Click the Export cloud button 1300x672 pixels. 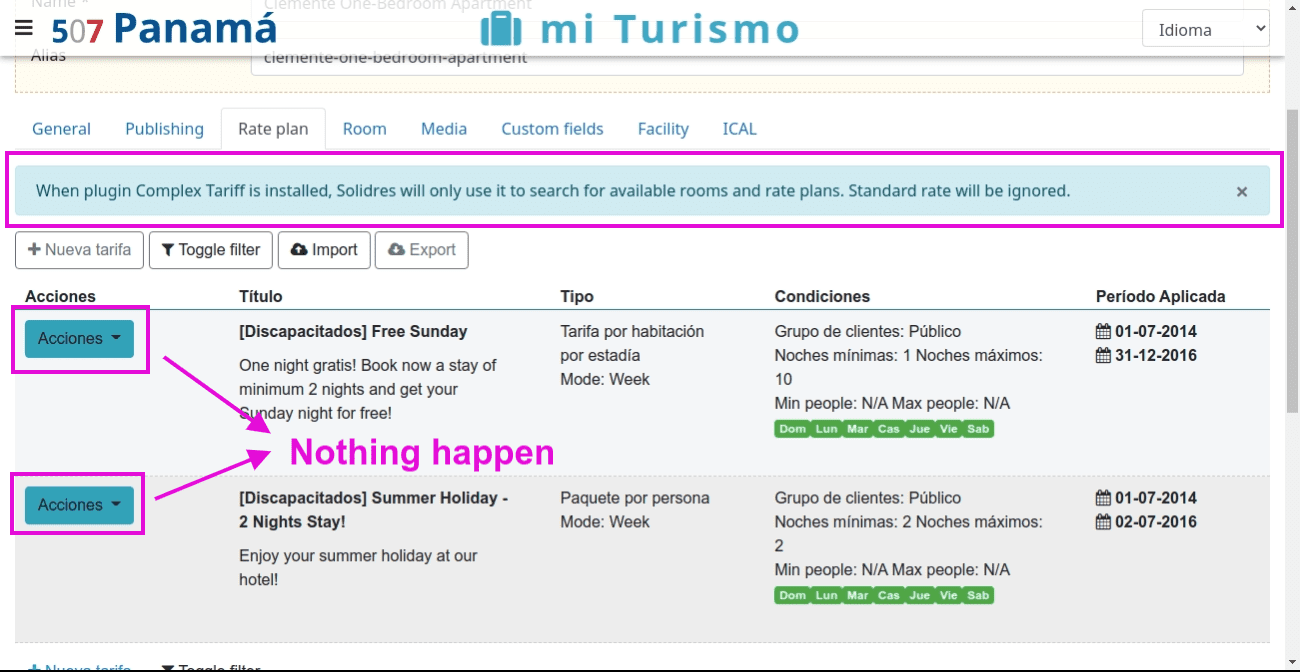[421, 250]
